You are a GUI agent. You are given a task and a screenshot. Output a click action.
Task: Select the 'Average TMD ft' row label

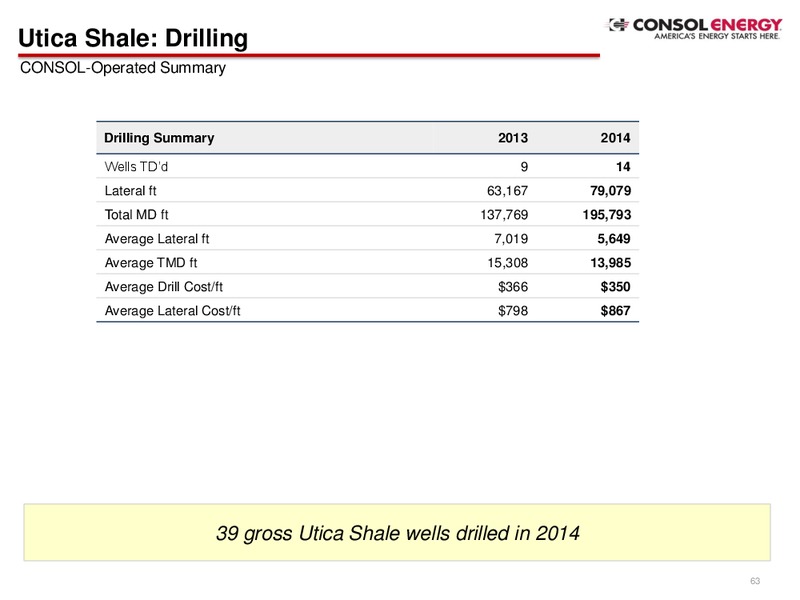coord(151,263)
